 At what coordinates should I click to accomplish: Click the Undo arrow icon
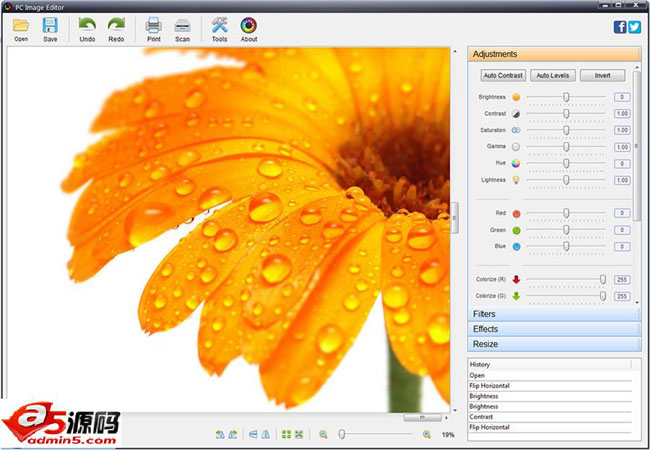click(x=87, y=25)
